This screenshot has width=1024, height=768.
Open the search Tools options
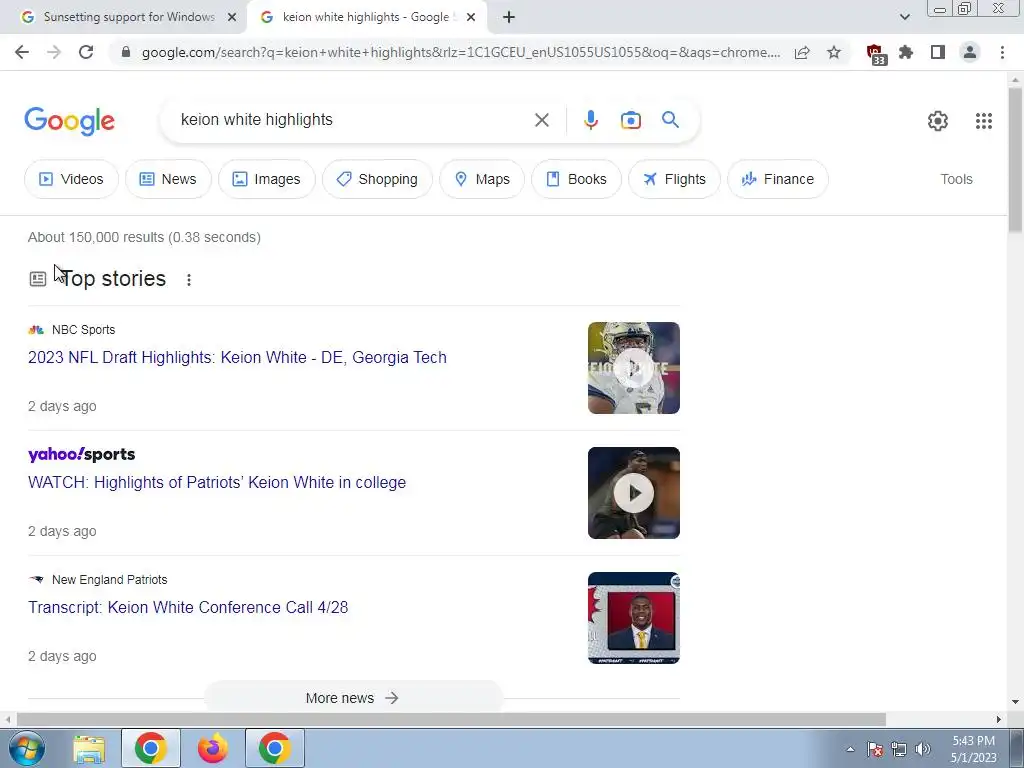tap(956, 179)
